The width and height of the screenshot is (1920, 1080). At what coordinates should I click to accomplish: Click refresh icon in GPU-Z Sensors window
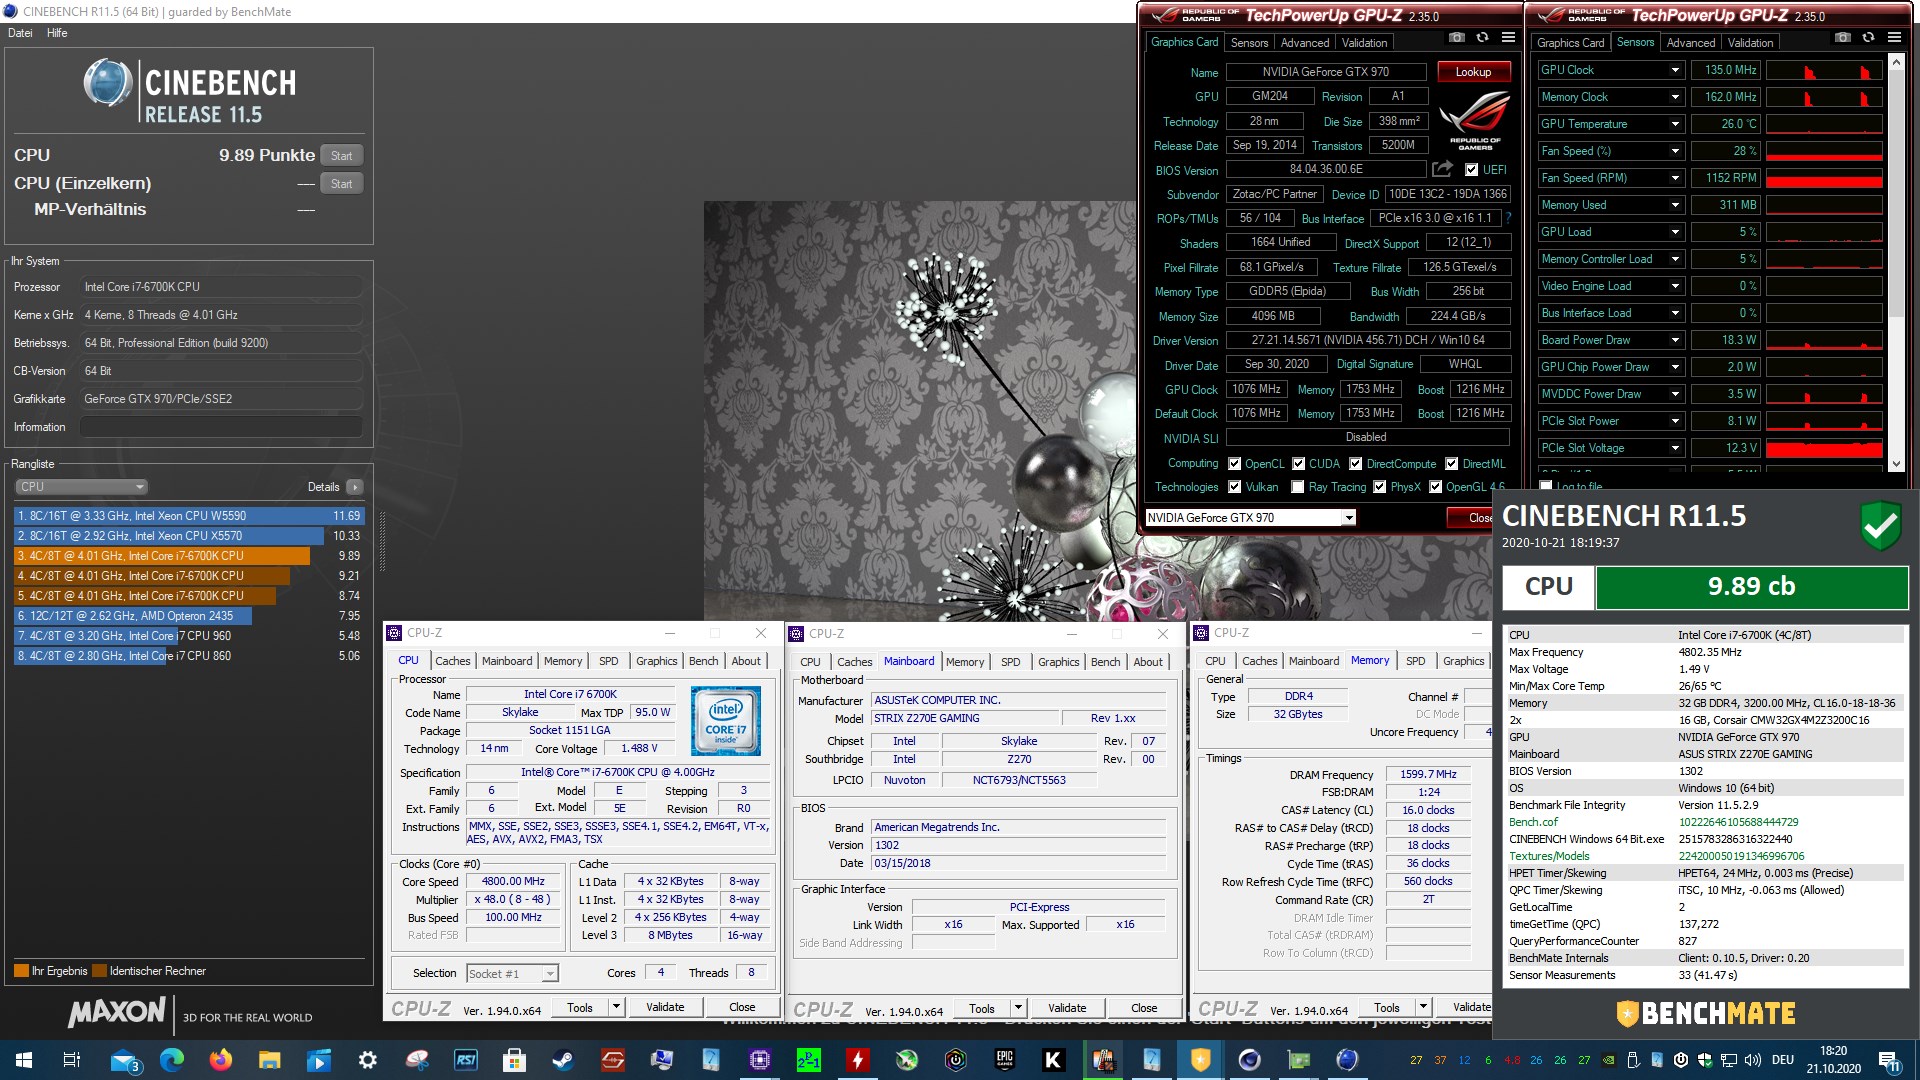coord(1868,38)
